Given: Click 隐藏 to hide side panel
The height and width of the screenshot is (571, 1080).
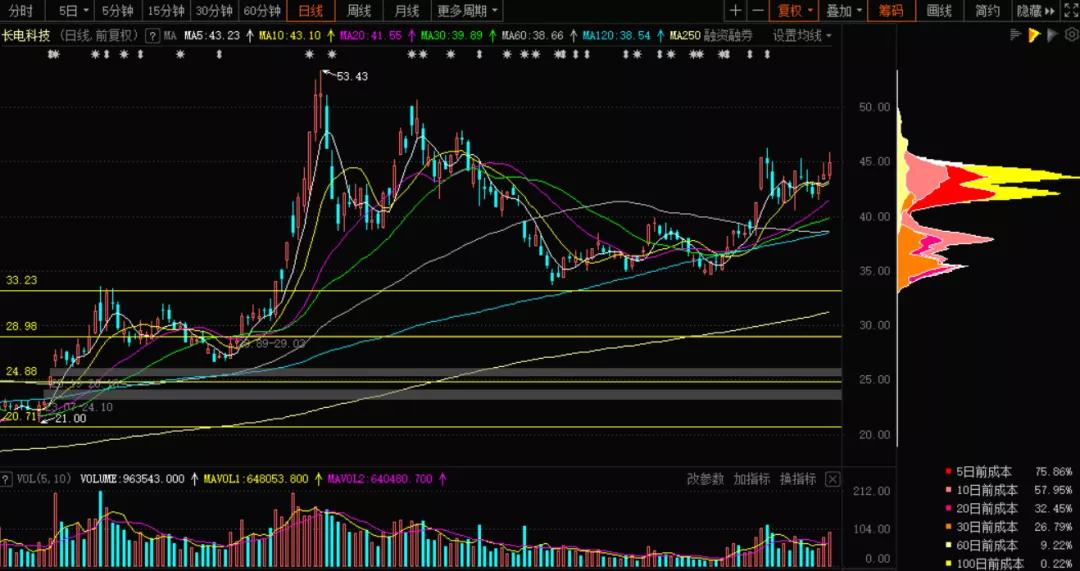Looking at the screenshot, I should click(x=1035, y=10).
